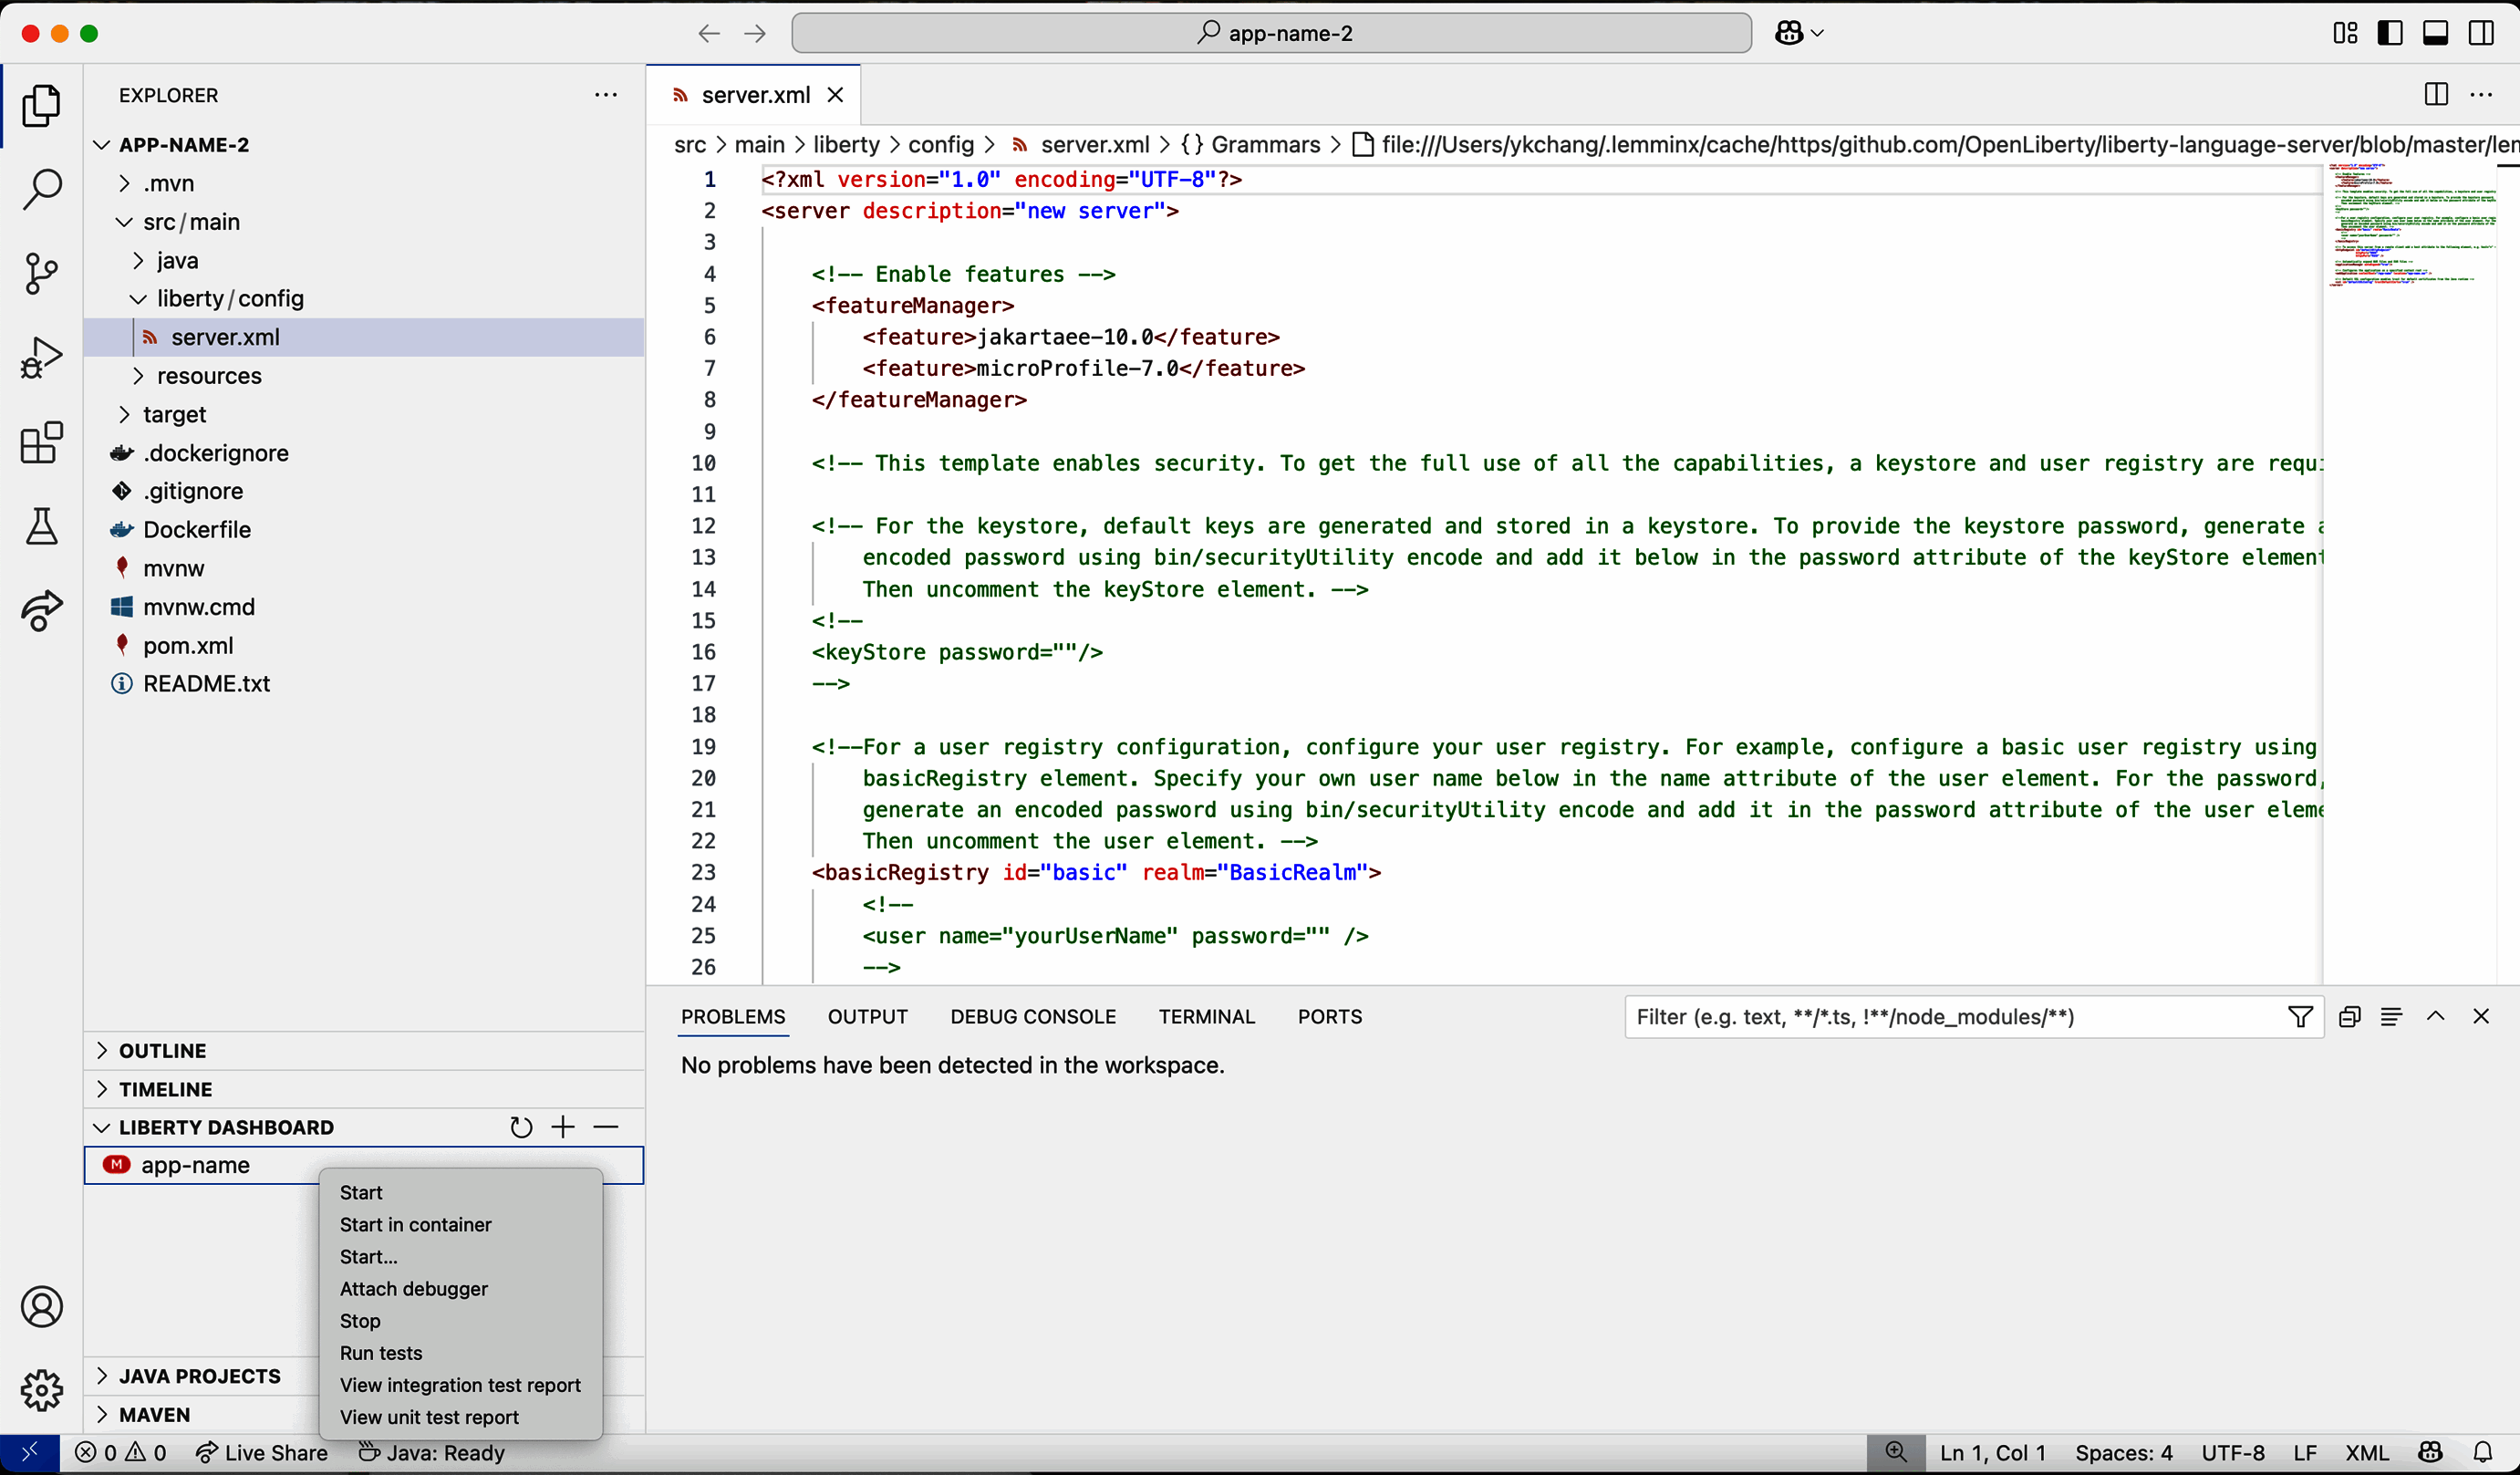Screen dimensions: 2520x1475
Task: Expand the OUTLINE section
Action: [x=163, y=1051]
